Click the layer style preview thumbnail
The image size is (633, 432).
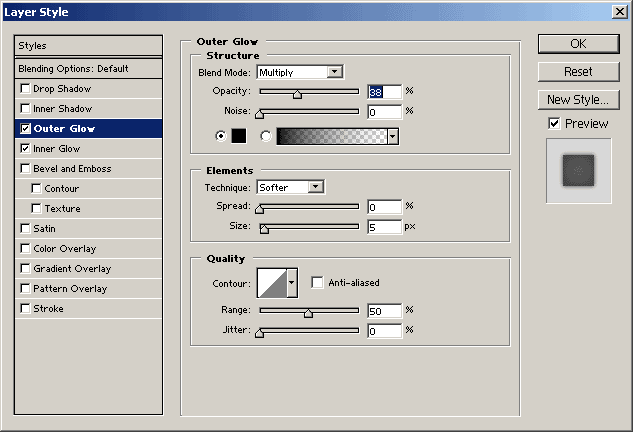point(579,171)
